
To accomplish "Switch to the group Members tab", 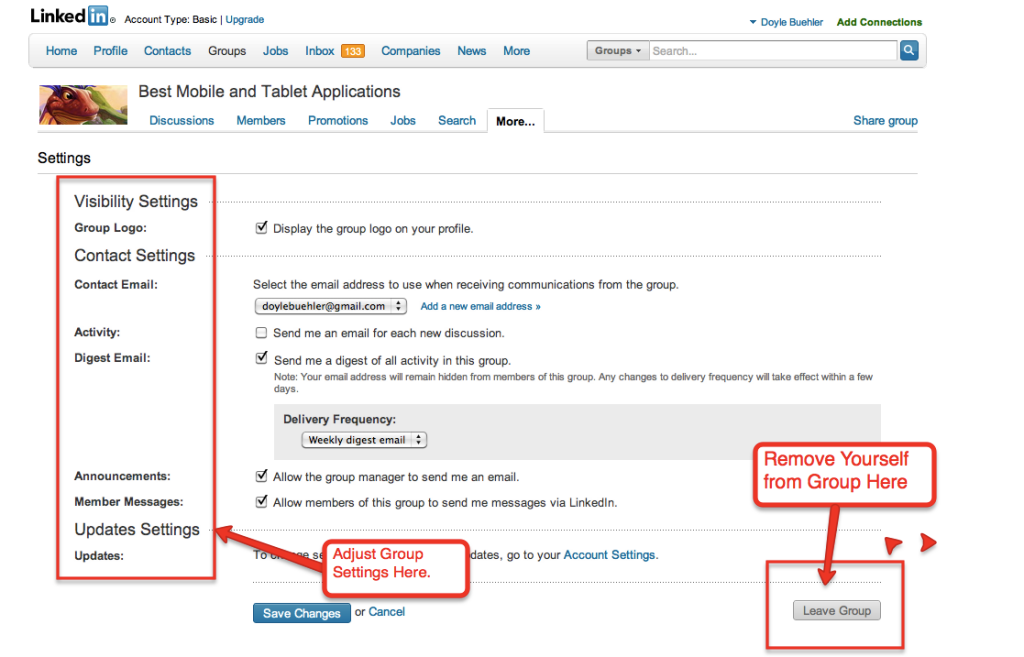I will tap(261, 121).
